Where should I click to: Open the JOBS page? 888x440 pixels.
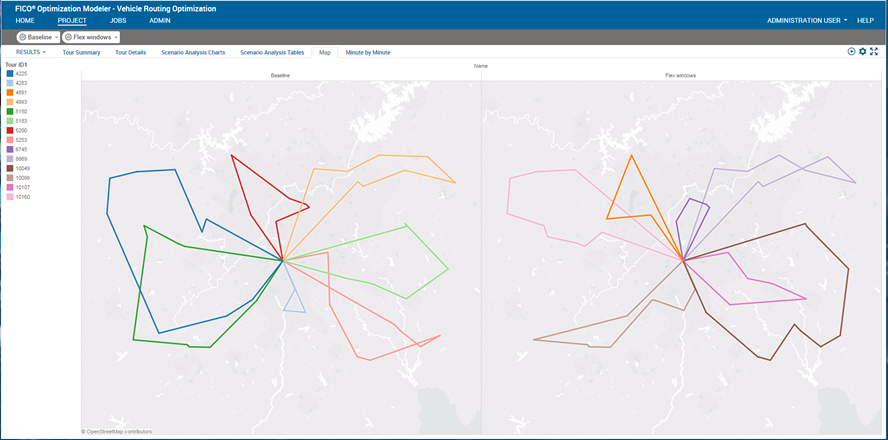(x=118, y=20)
